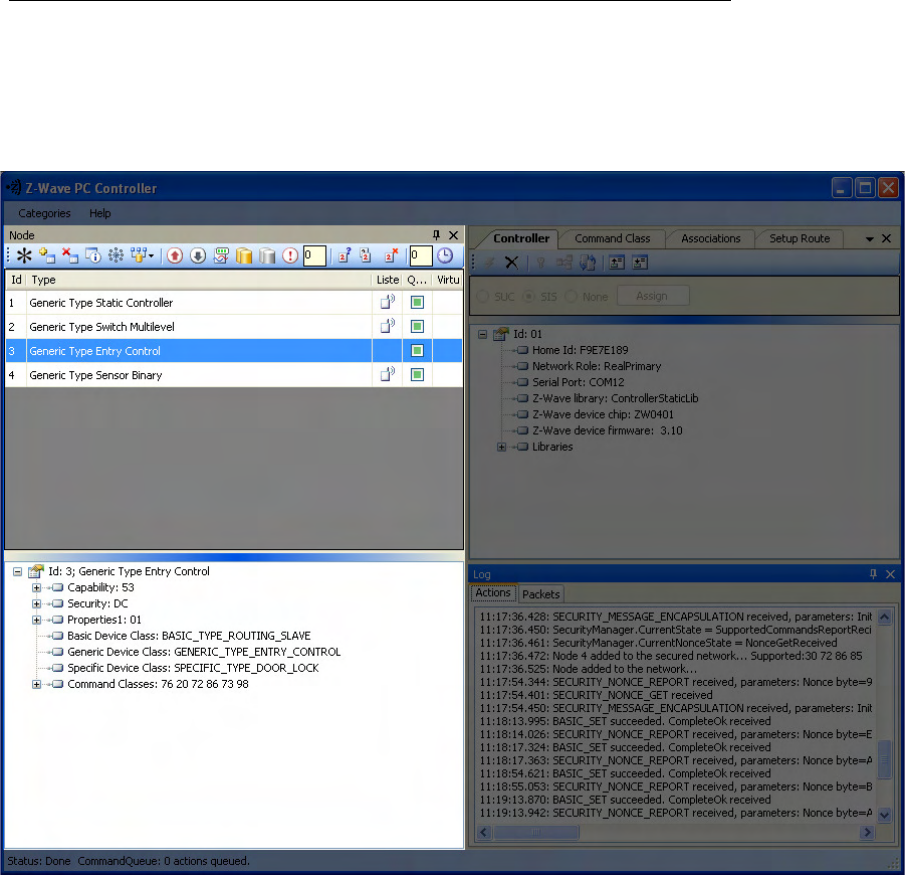
Task: Switch to the Command Class tab
Action: (612, 238)
